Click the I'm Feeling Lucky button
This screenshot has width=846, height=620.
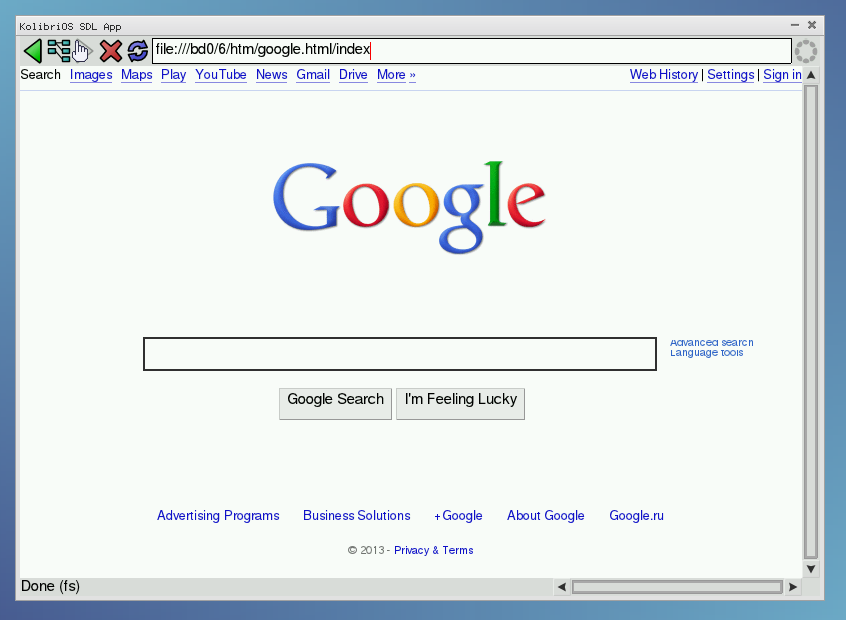point(460,400)
